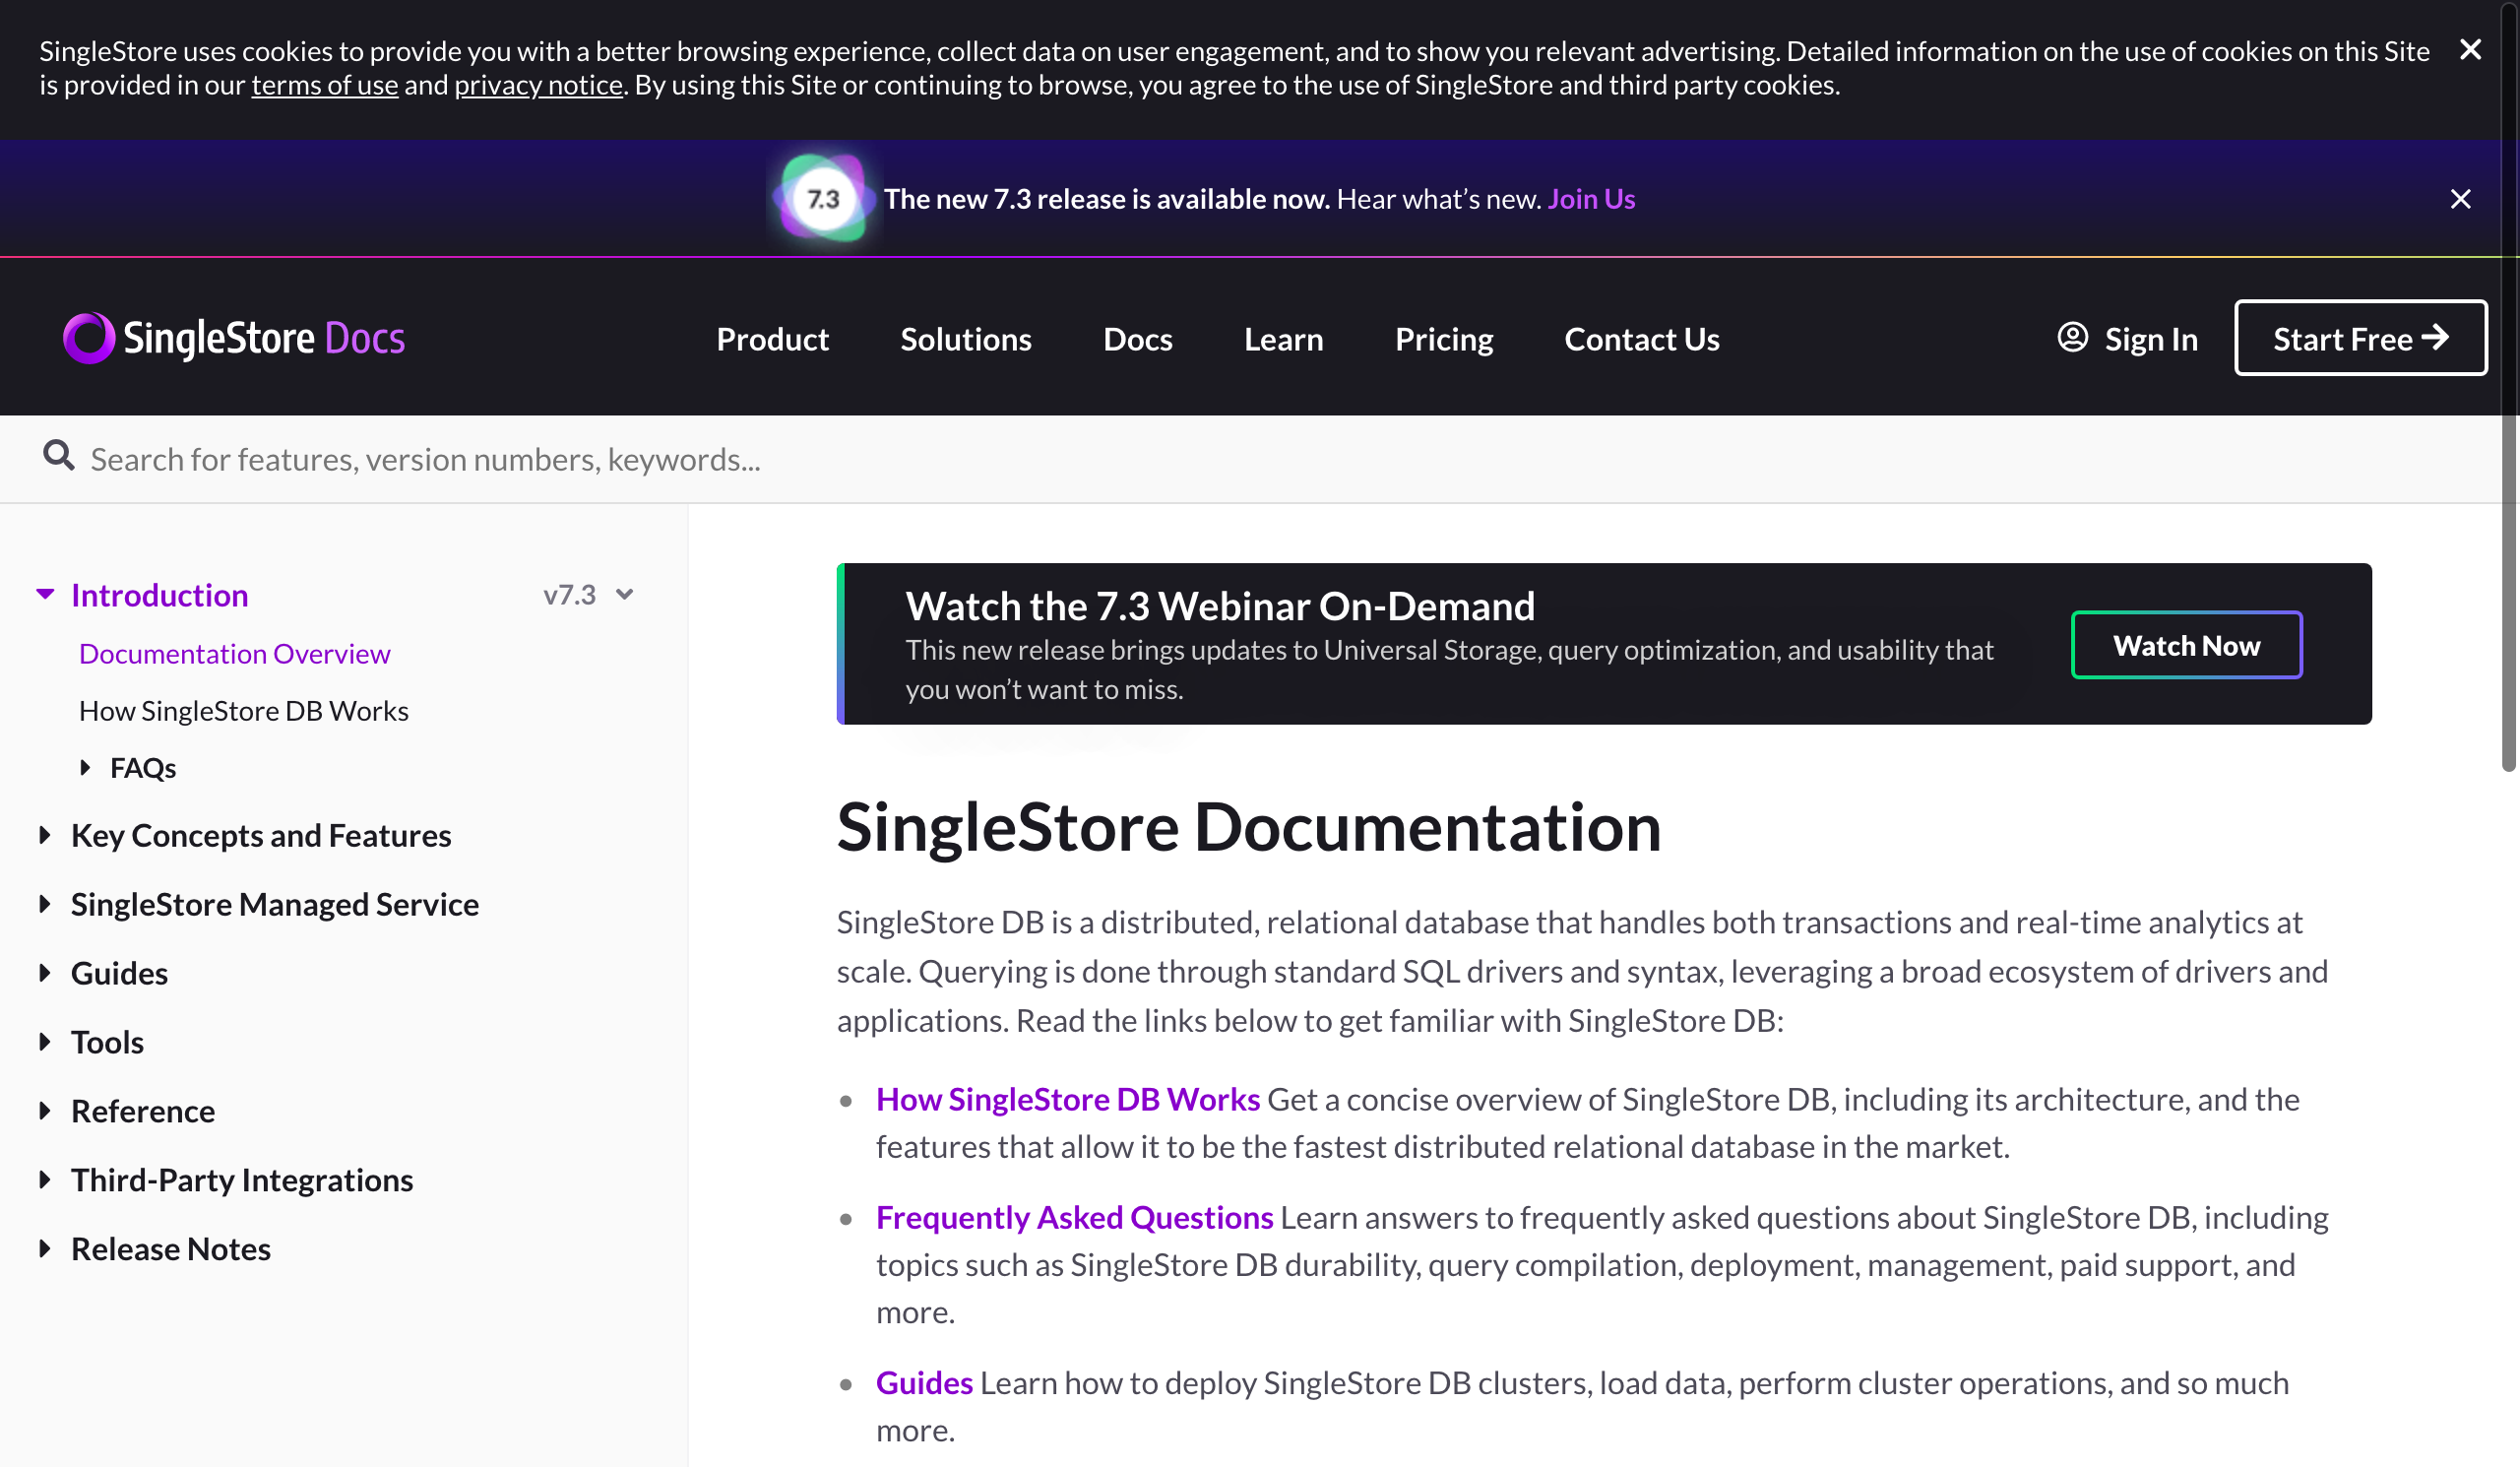Viewport: 2520px width, 1467px height.
Task: Open the Pricing page in the navigation
Action: click(1443, 339)
